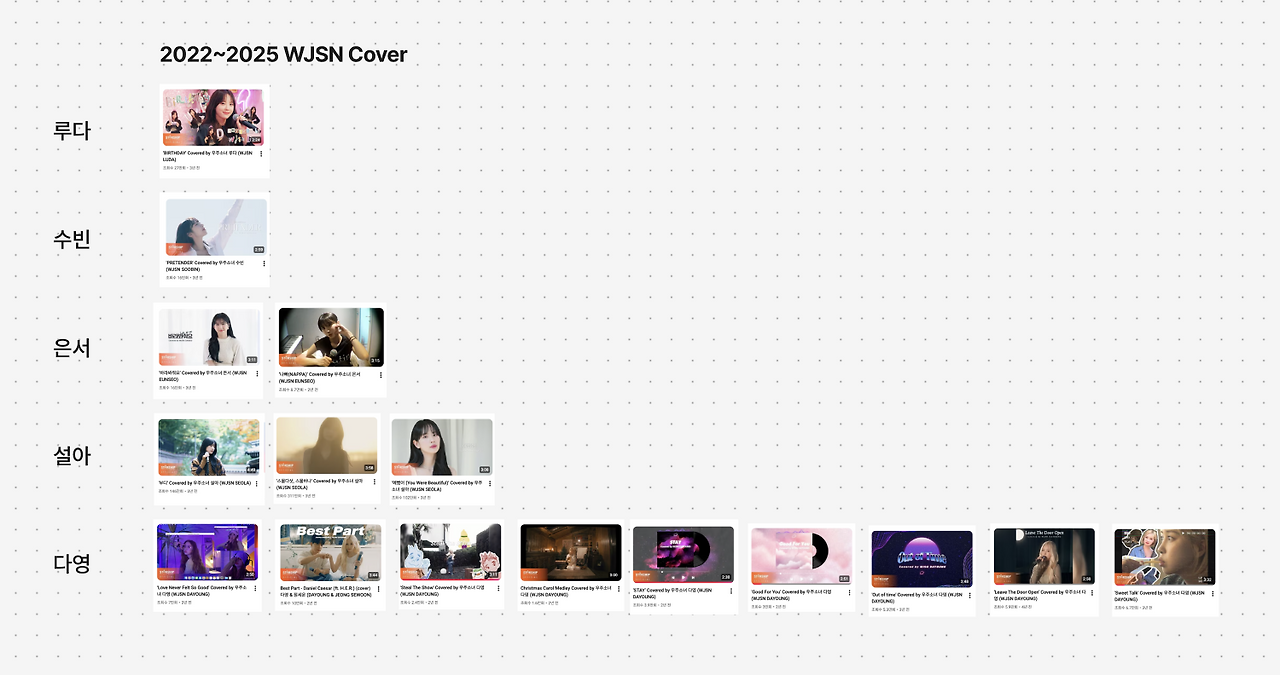1280x675 pixels.
Task: Open the 'Steal The Show' video thumbnail
Action: (451, 553)
